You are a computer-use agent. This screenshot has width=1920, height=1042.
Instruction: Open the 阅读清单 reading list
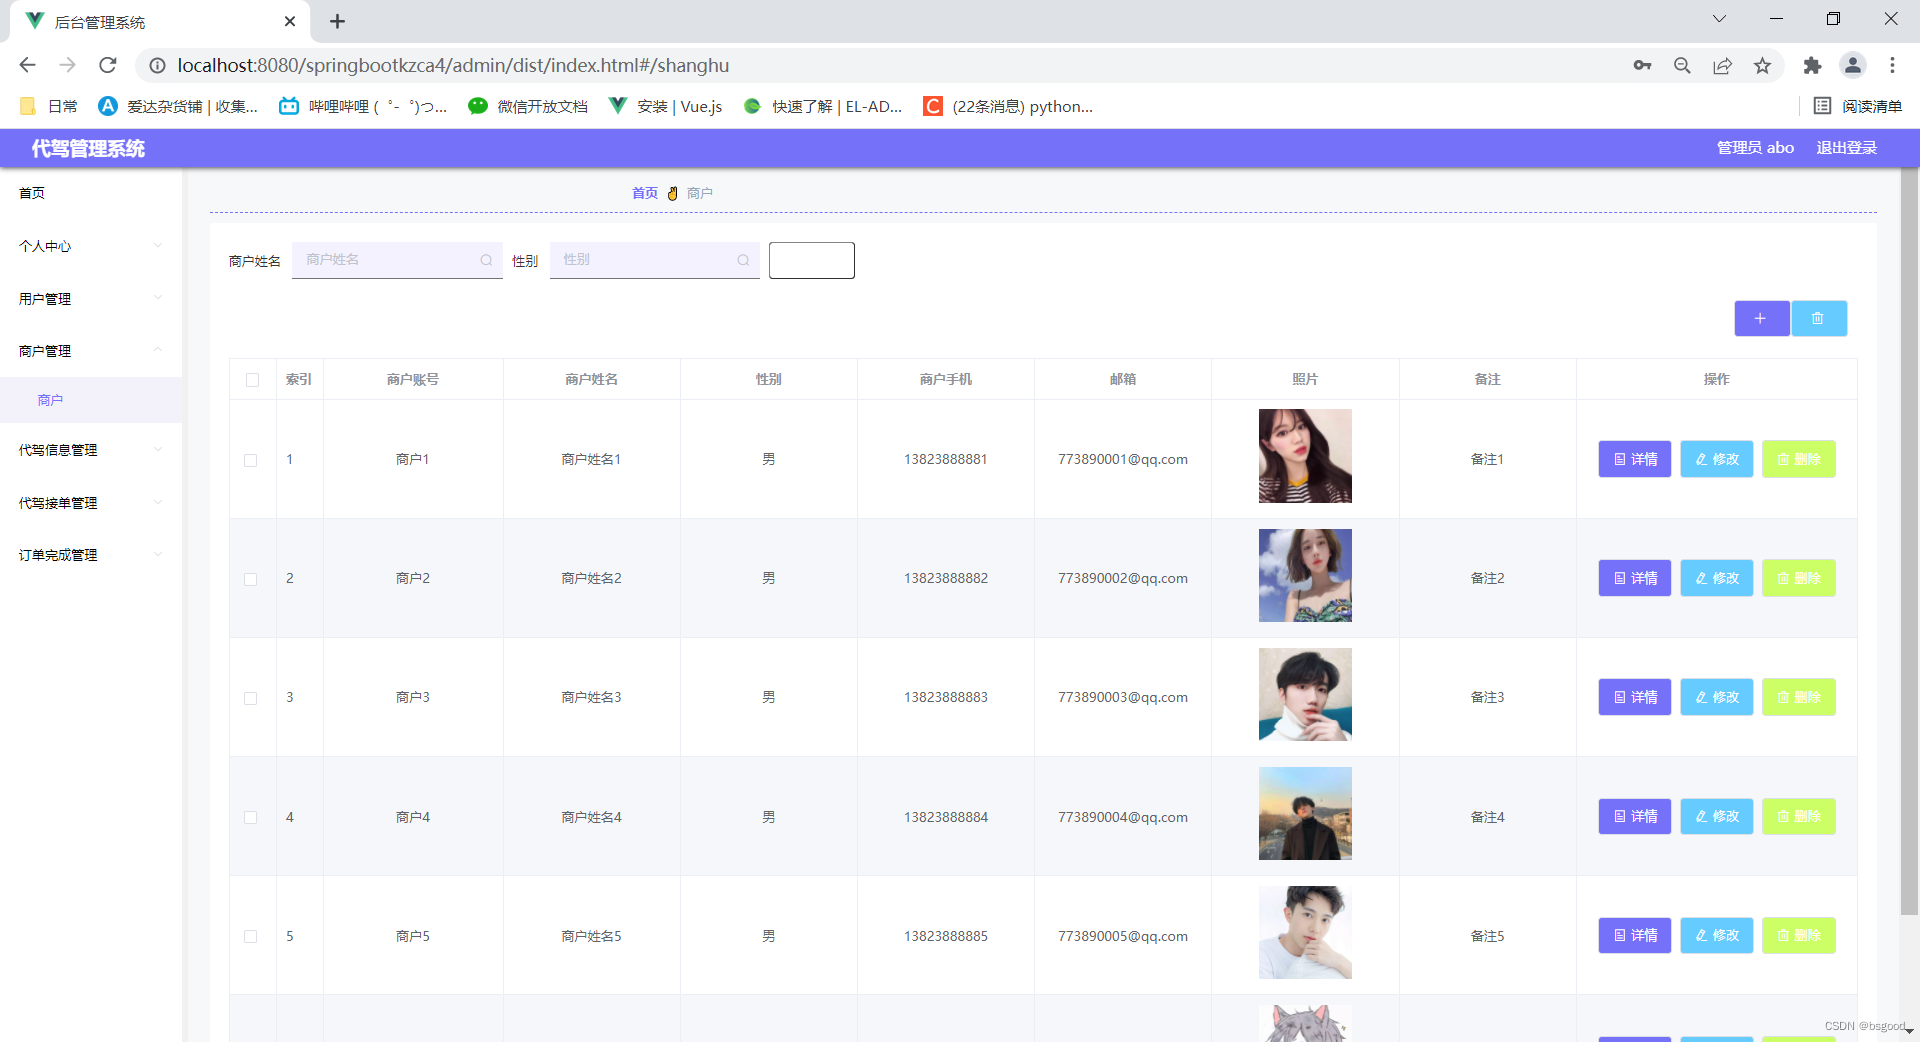[x=1858, y=106]
